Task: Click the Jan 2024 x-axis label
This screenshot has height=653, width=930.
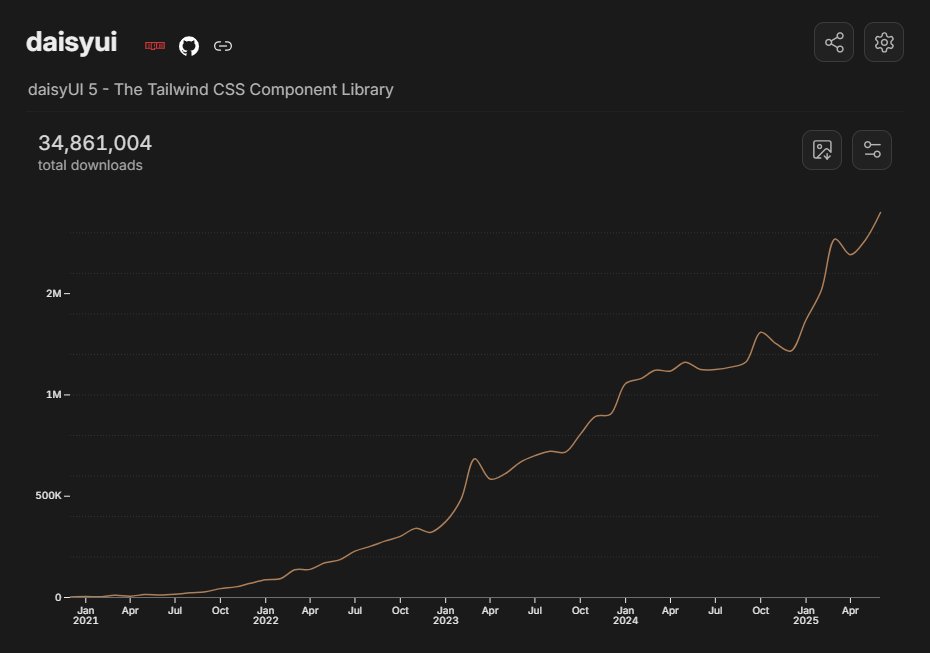Action: click(625, 615)
